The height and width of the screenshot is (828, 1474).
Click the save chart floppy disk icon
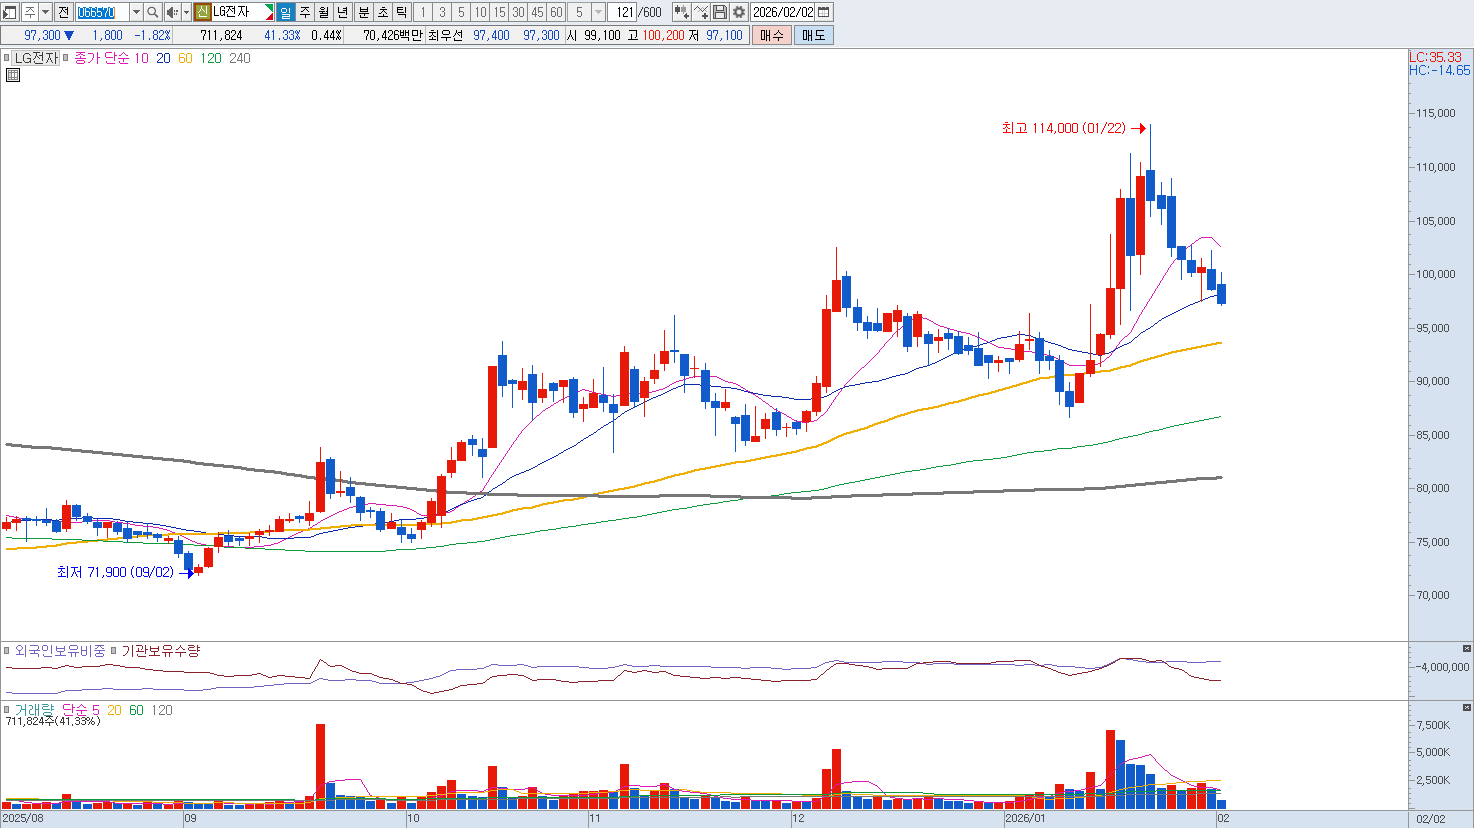point(720,12)
